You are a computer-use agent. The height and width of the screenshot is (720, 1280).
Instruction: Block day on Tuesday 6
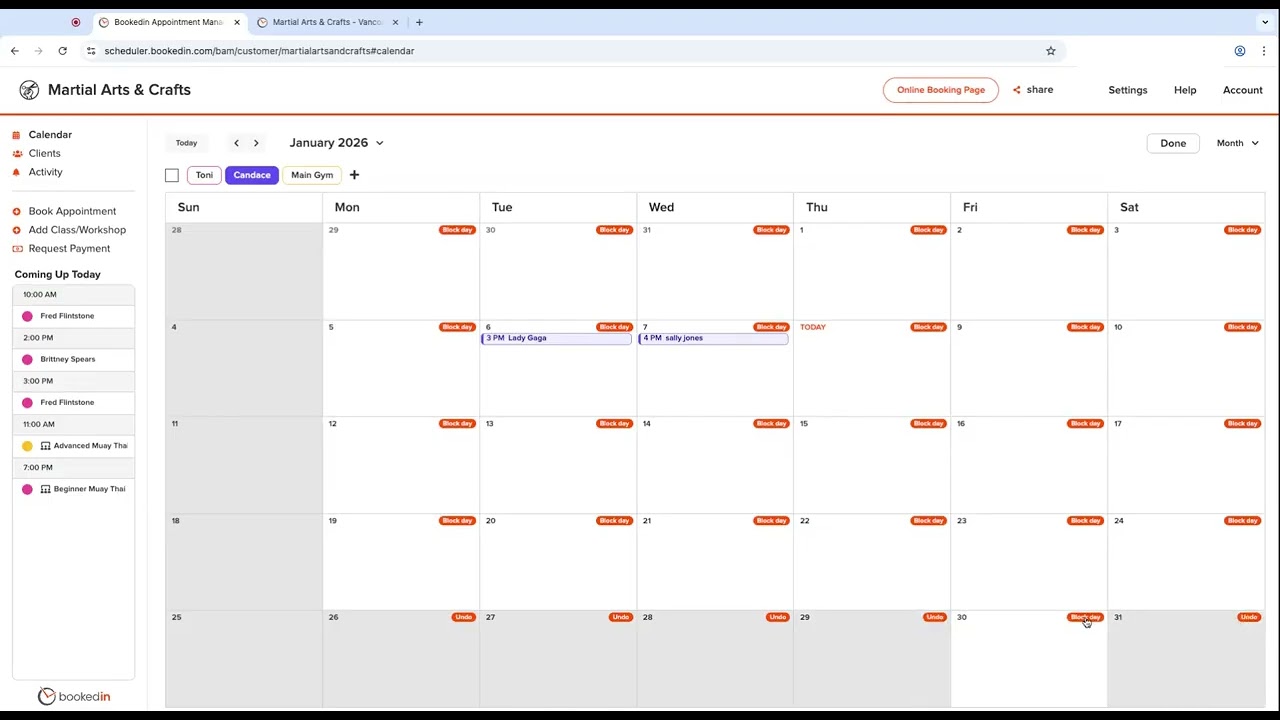pyautogui.click(x=614, y=327)
